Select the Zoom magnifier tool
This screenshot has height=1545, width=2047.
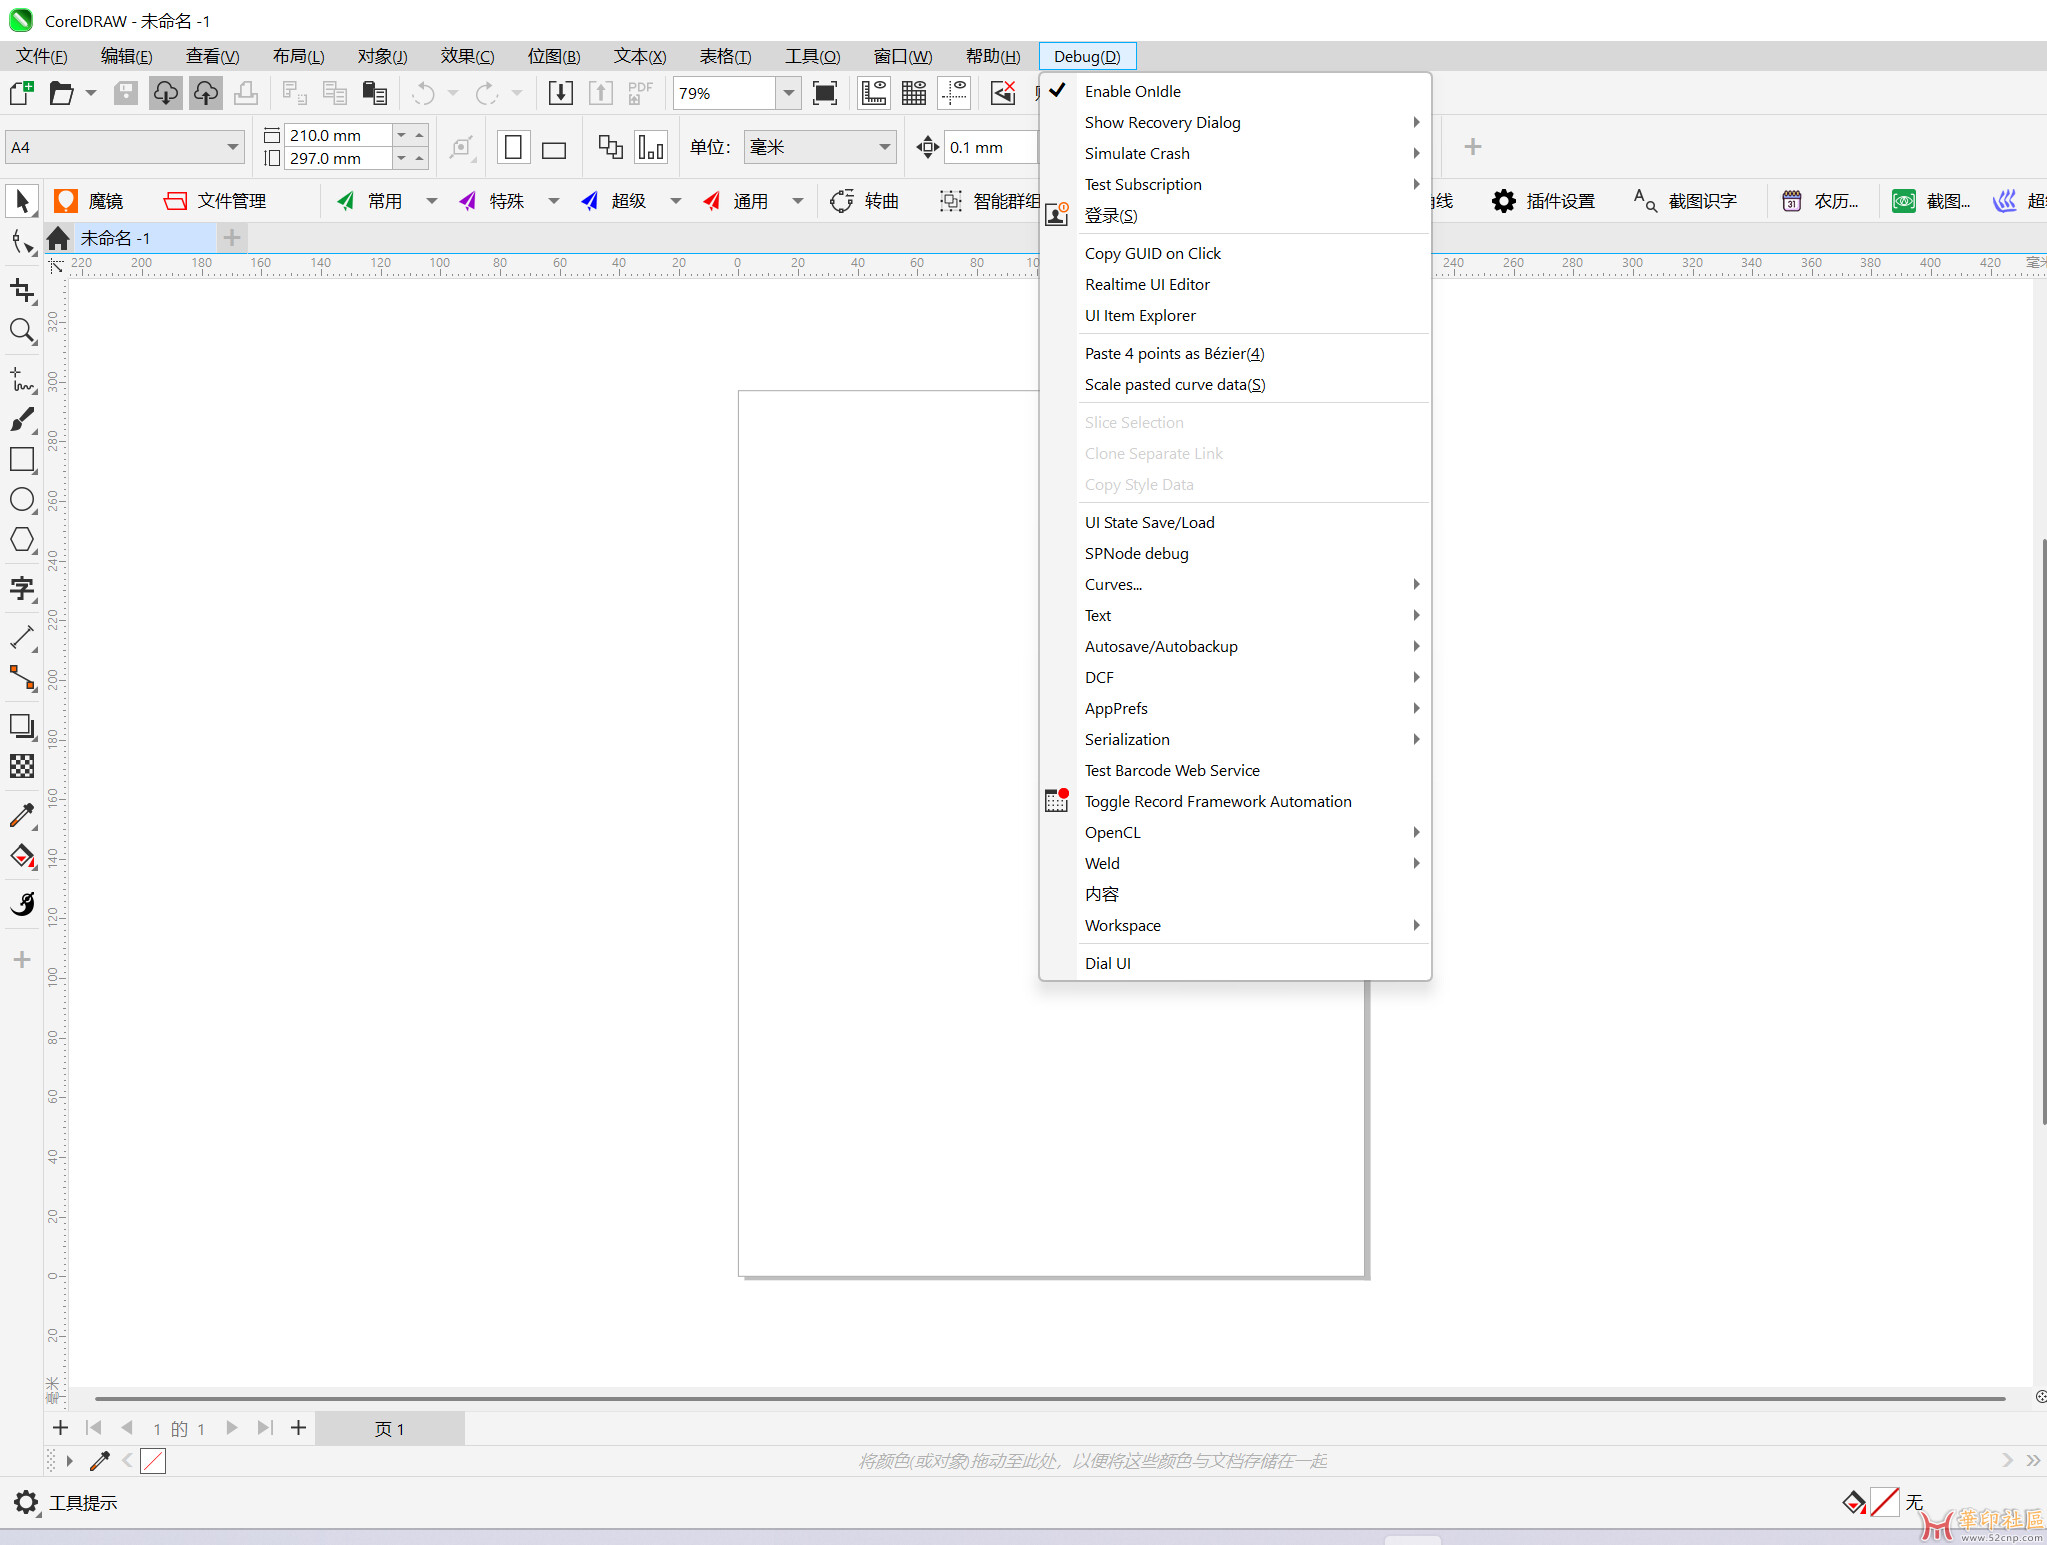coord(22,331)
